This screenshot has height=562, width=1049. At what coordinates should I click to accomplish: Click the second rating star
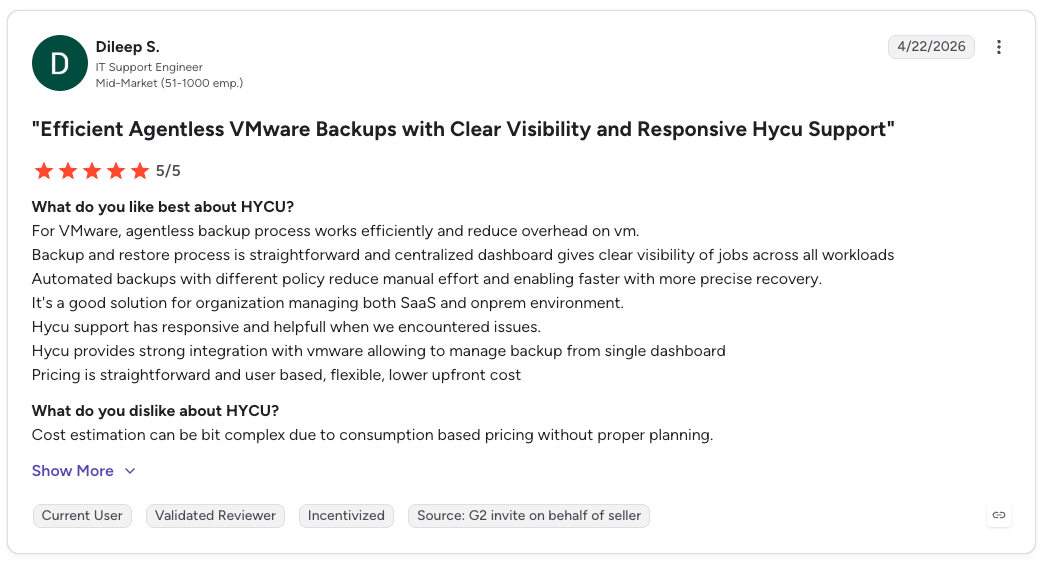[68, 171]
